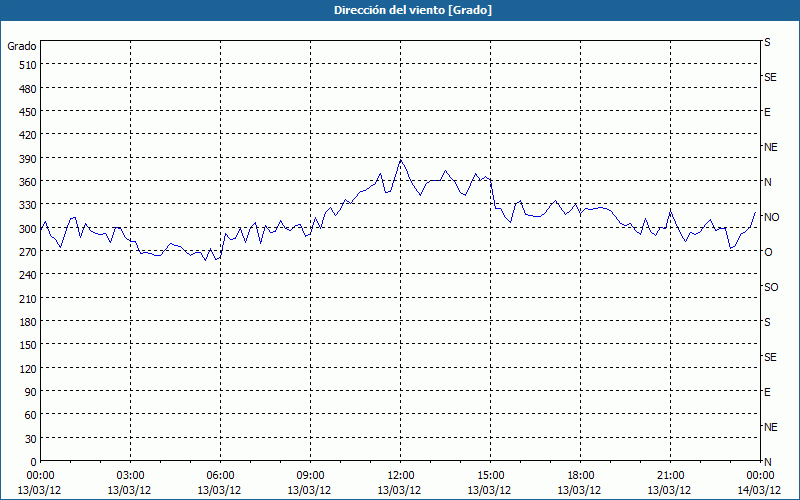Viewport: 800px width, 500px height.
Task: Click the 330 value on the left axis
Action: (28, 205)
